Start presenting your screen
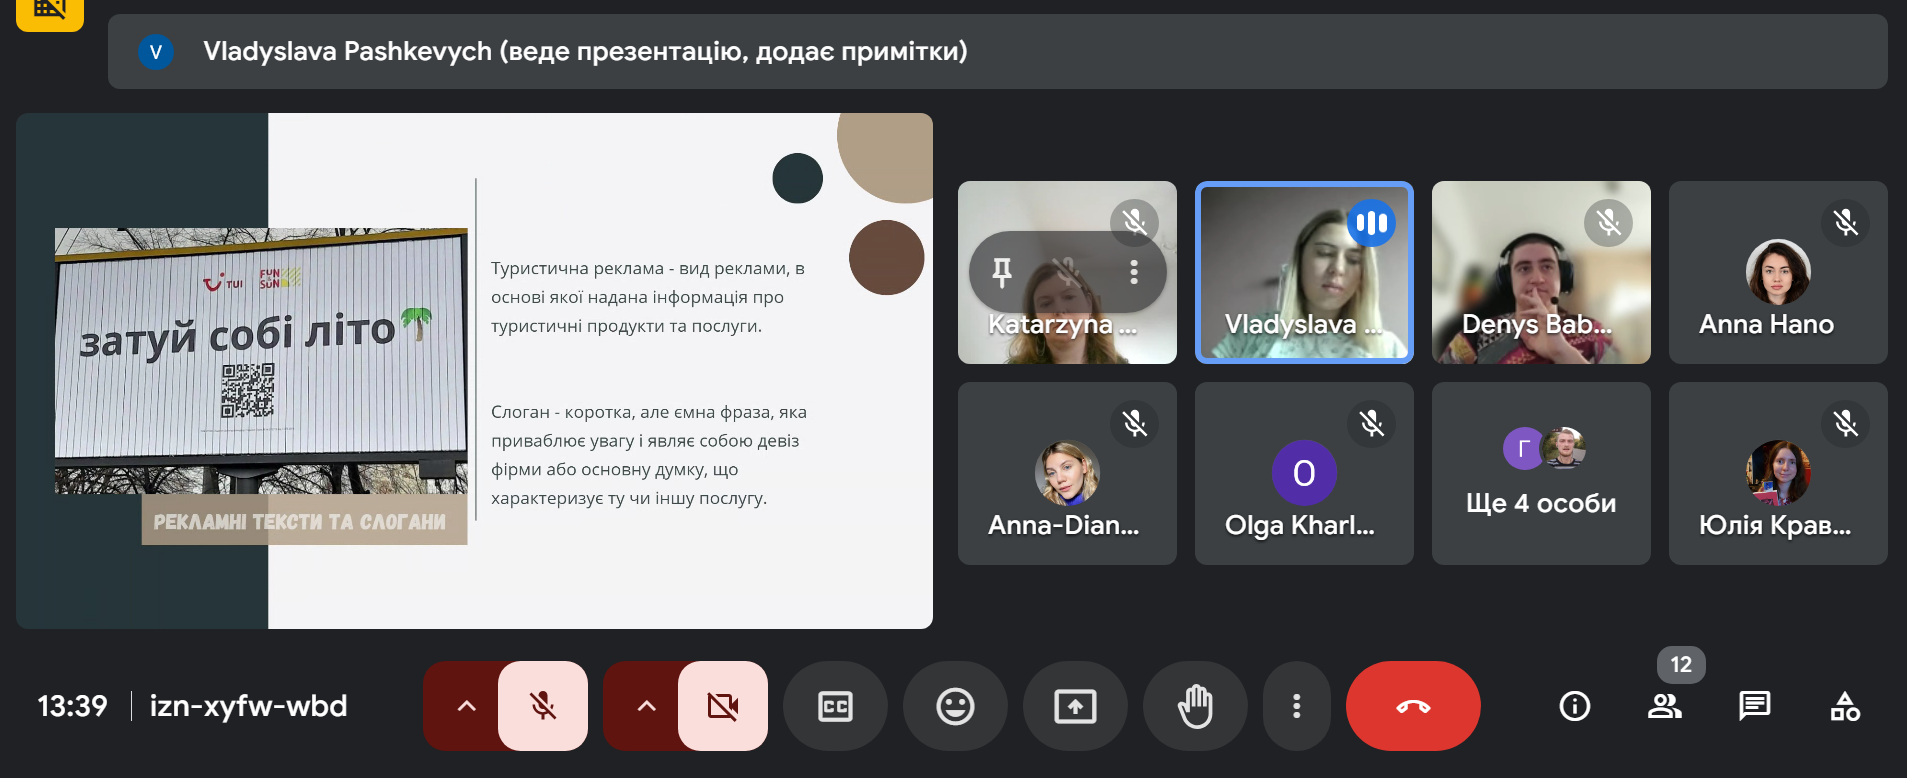 1075,706
